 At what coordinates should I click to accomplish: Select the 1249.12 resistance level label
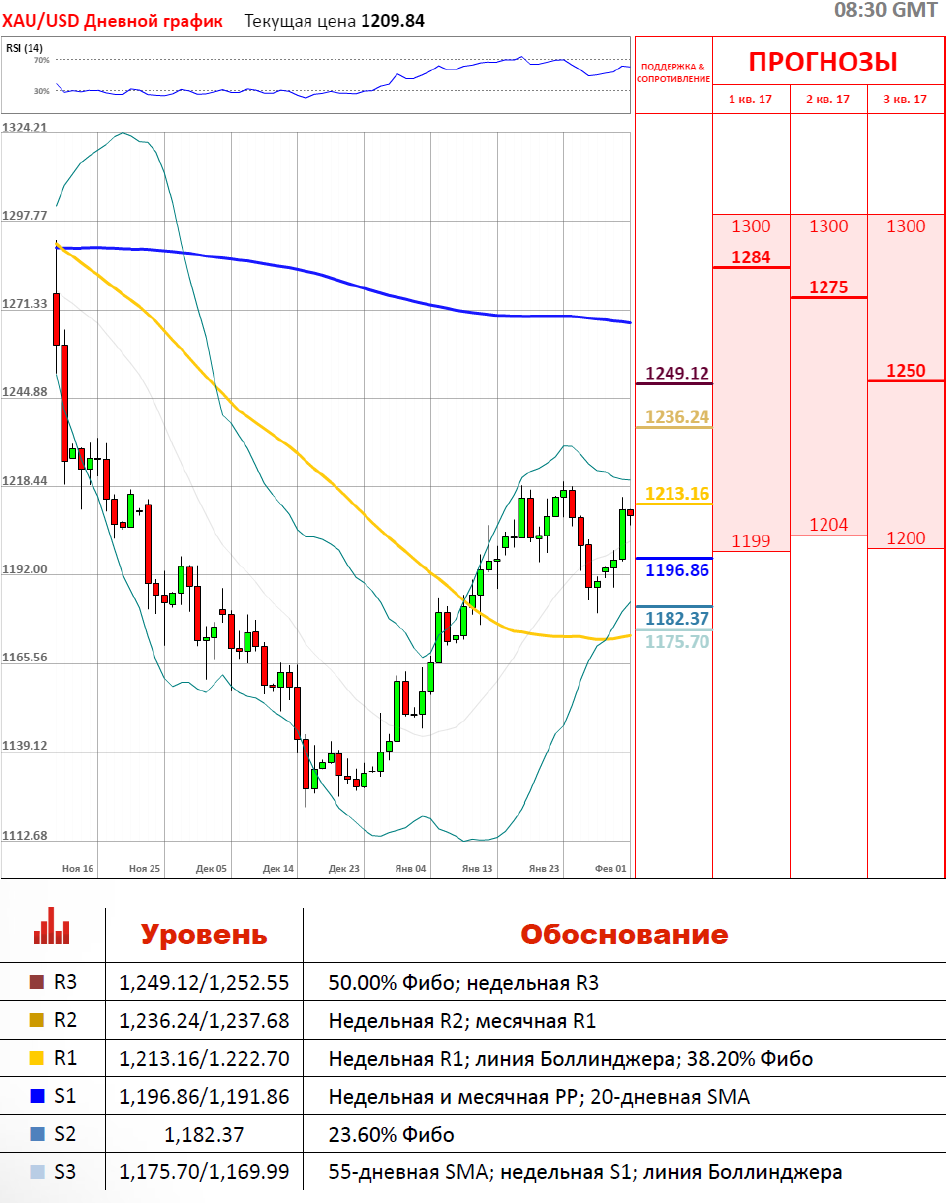(677, 373)
